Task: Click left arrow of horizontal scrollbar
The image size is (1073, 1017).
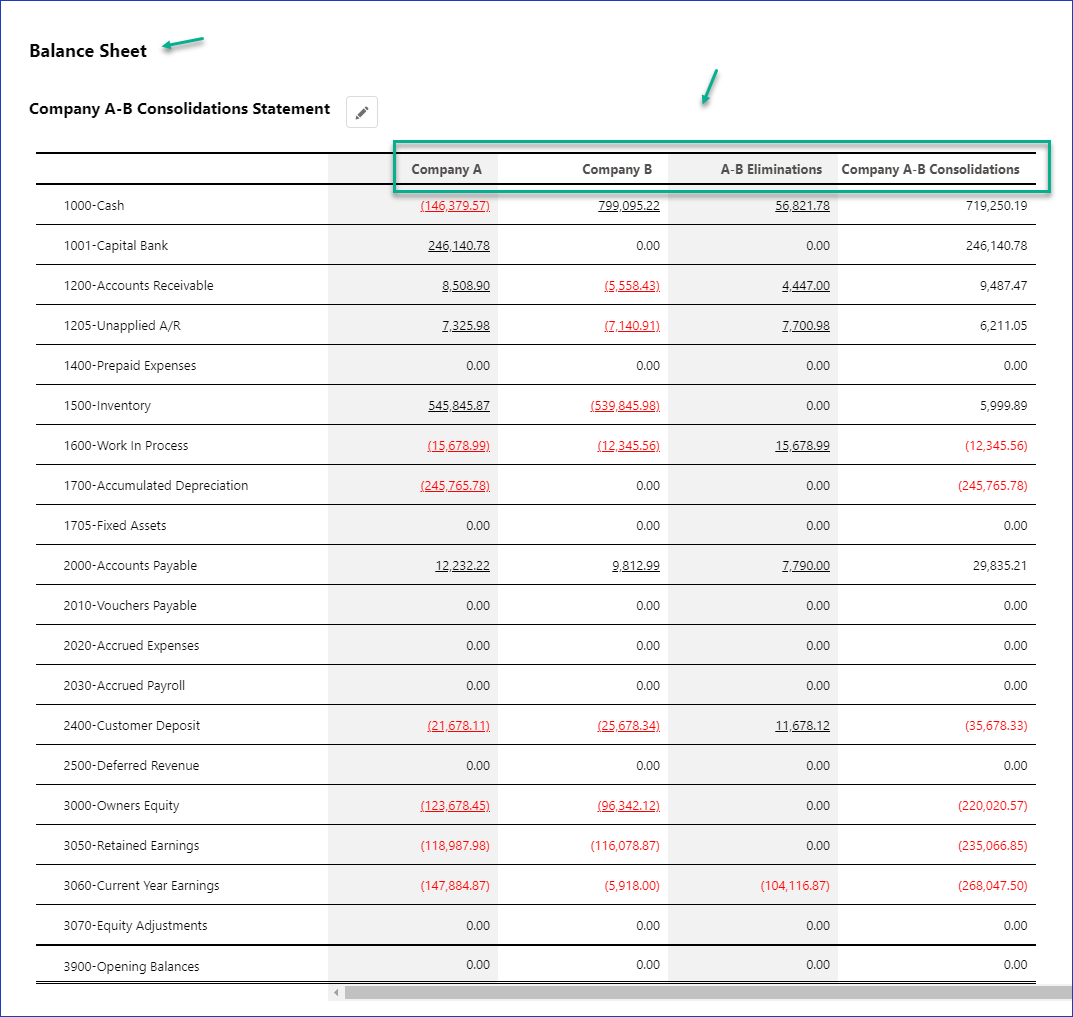Action: (336, 993)
